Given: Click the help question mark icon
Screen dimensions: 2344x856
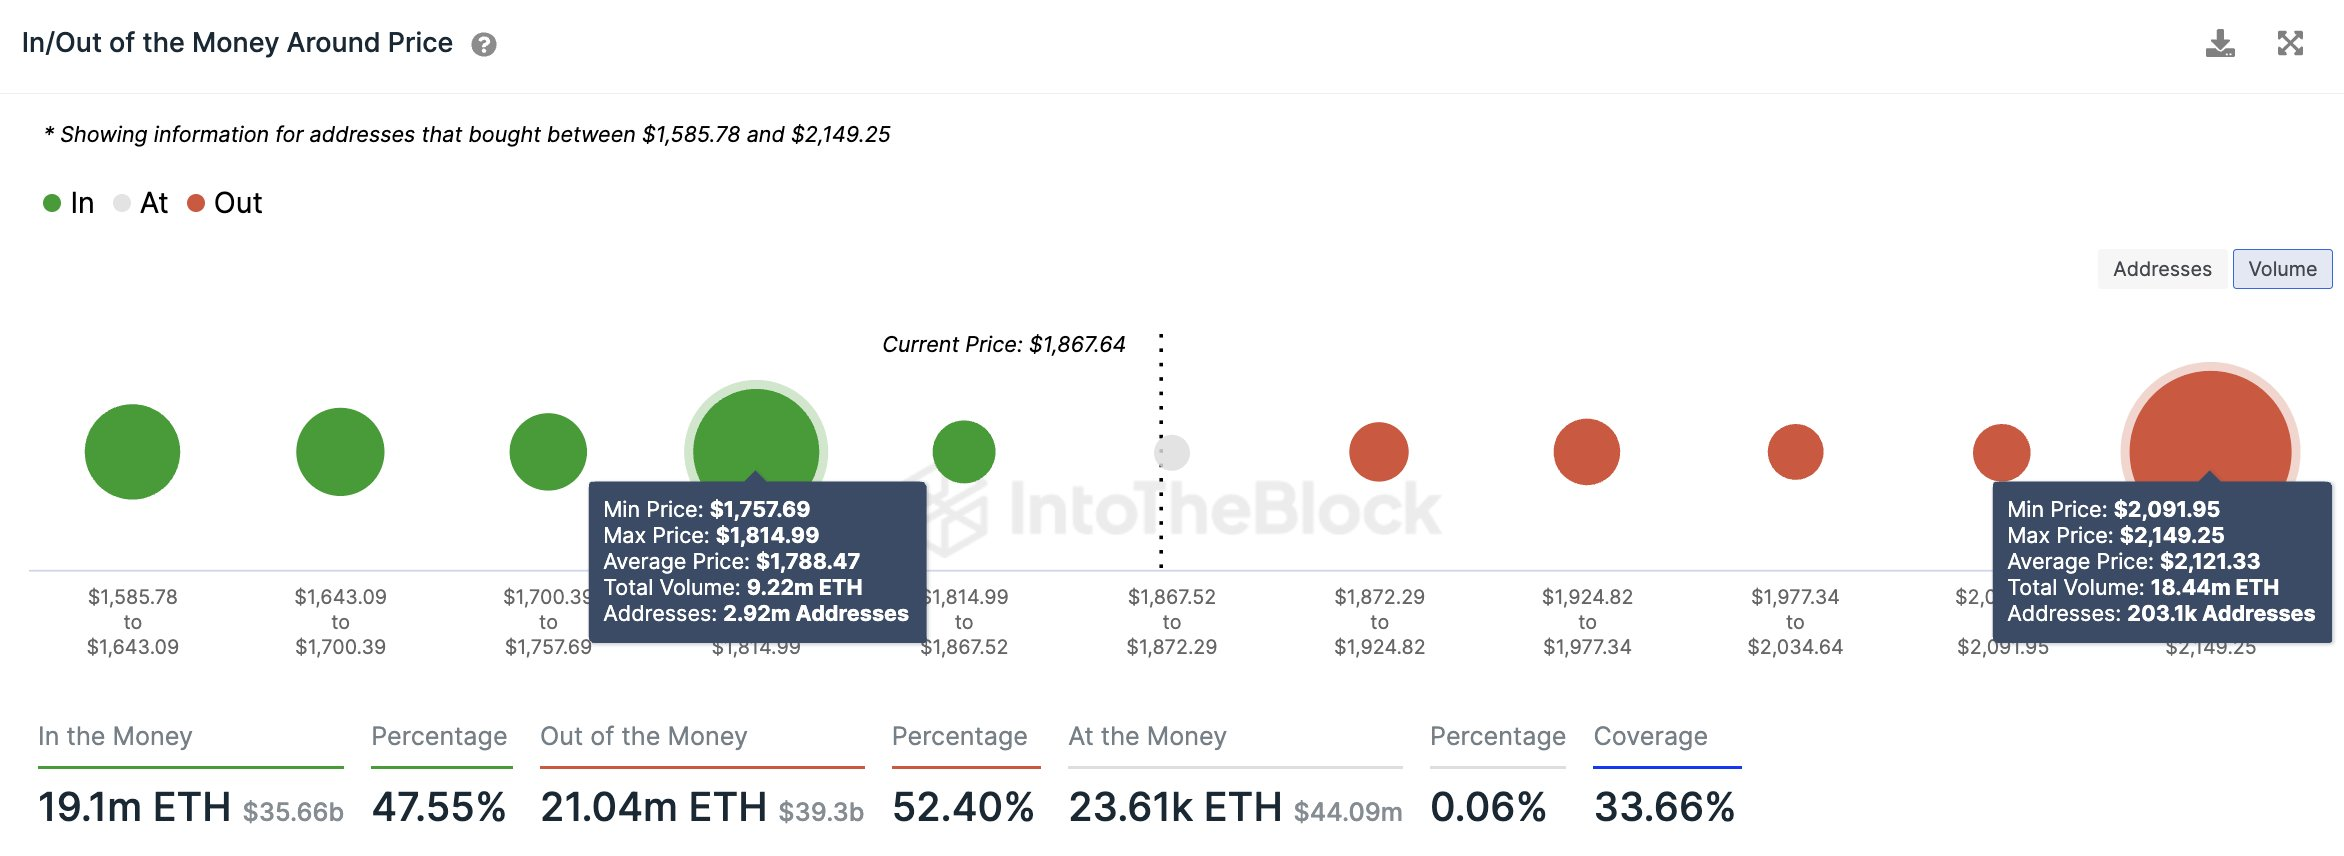Looking at the screenshot, I should point(483,42).
